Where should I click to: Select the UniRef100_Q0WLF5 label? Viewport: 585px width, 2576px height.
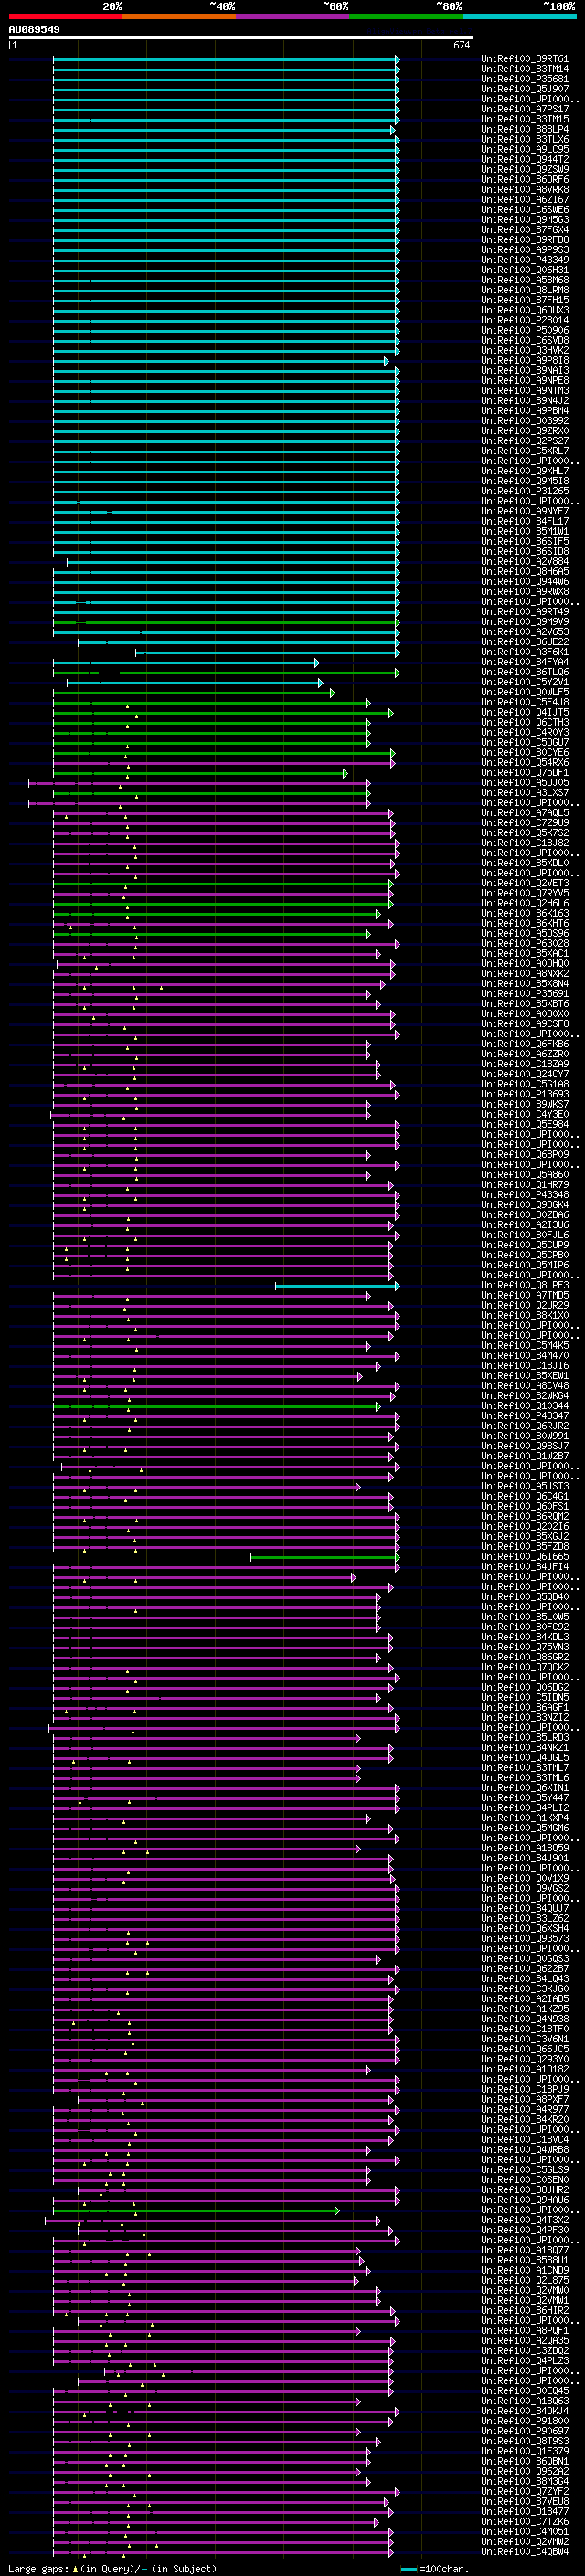tap(524, 692)
